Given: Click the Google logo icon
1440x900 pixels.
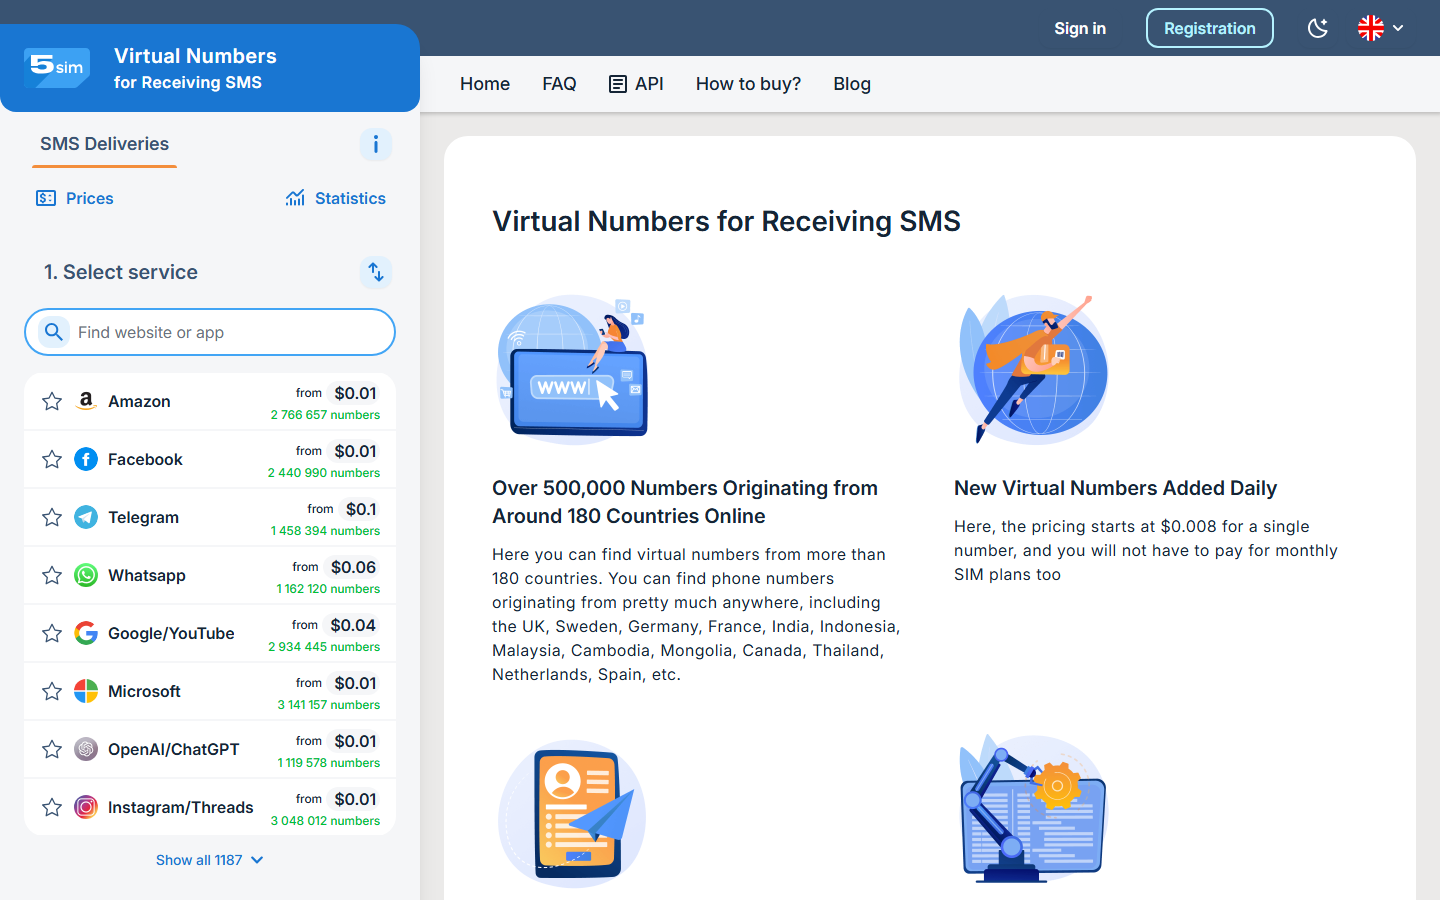Looking at the screenshot, I should pos(86,633).
